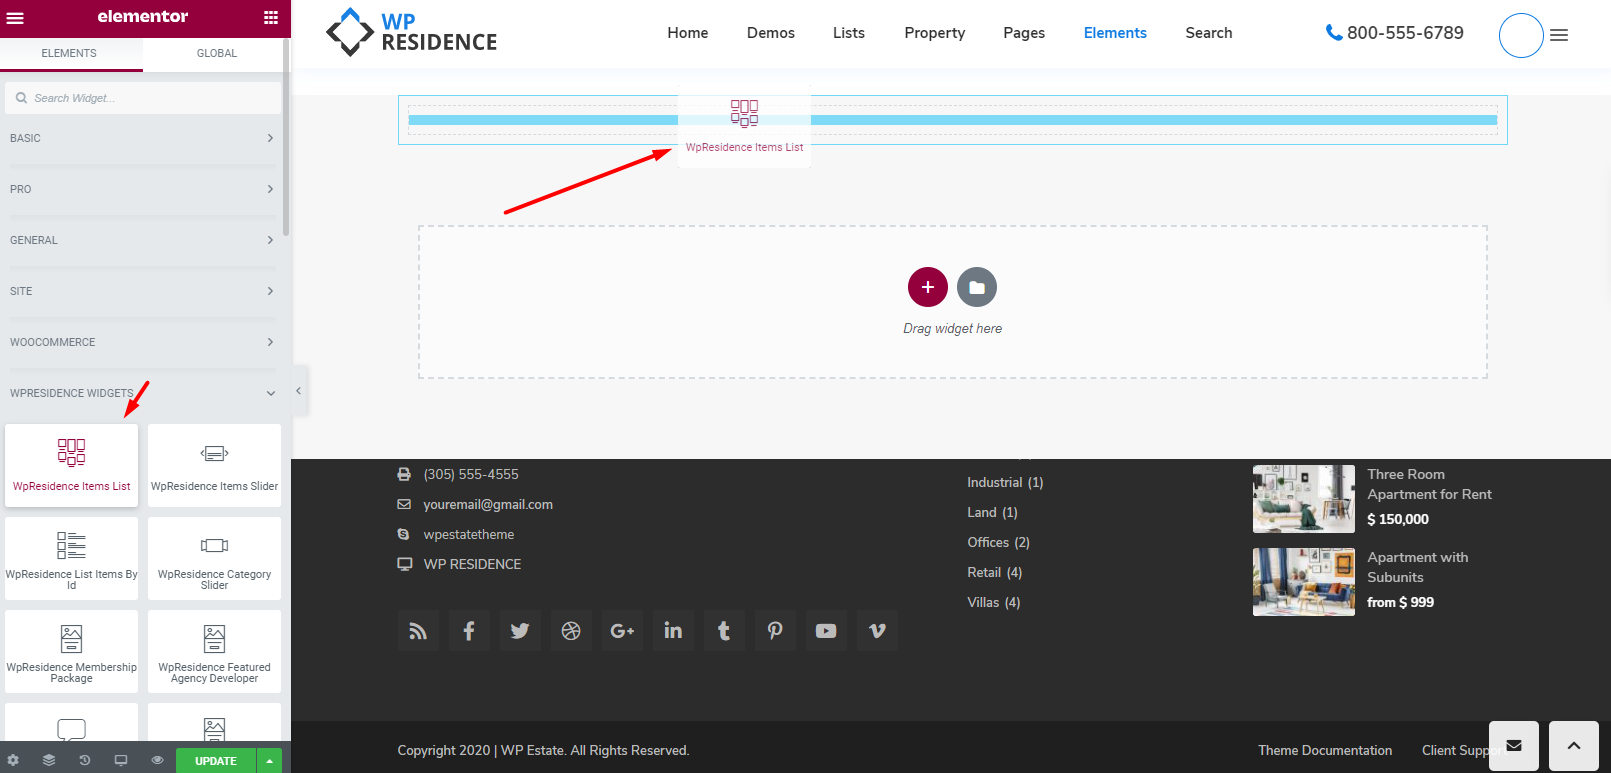
Task: Open the Pinterest social icon
Action: pos(775,631)
